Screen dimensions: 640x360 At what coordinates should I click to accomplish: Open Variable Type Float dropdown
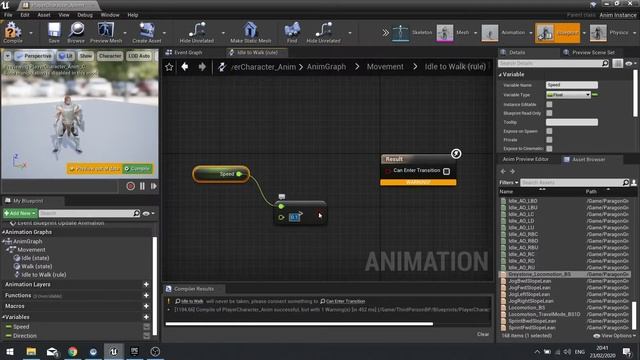pyautogui.click(x=568, y=95)
